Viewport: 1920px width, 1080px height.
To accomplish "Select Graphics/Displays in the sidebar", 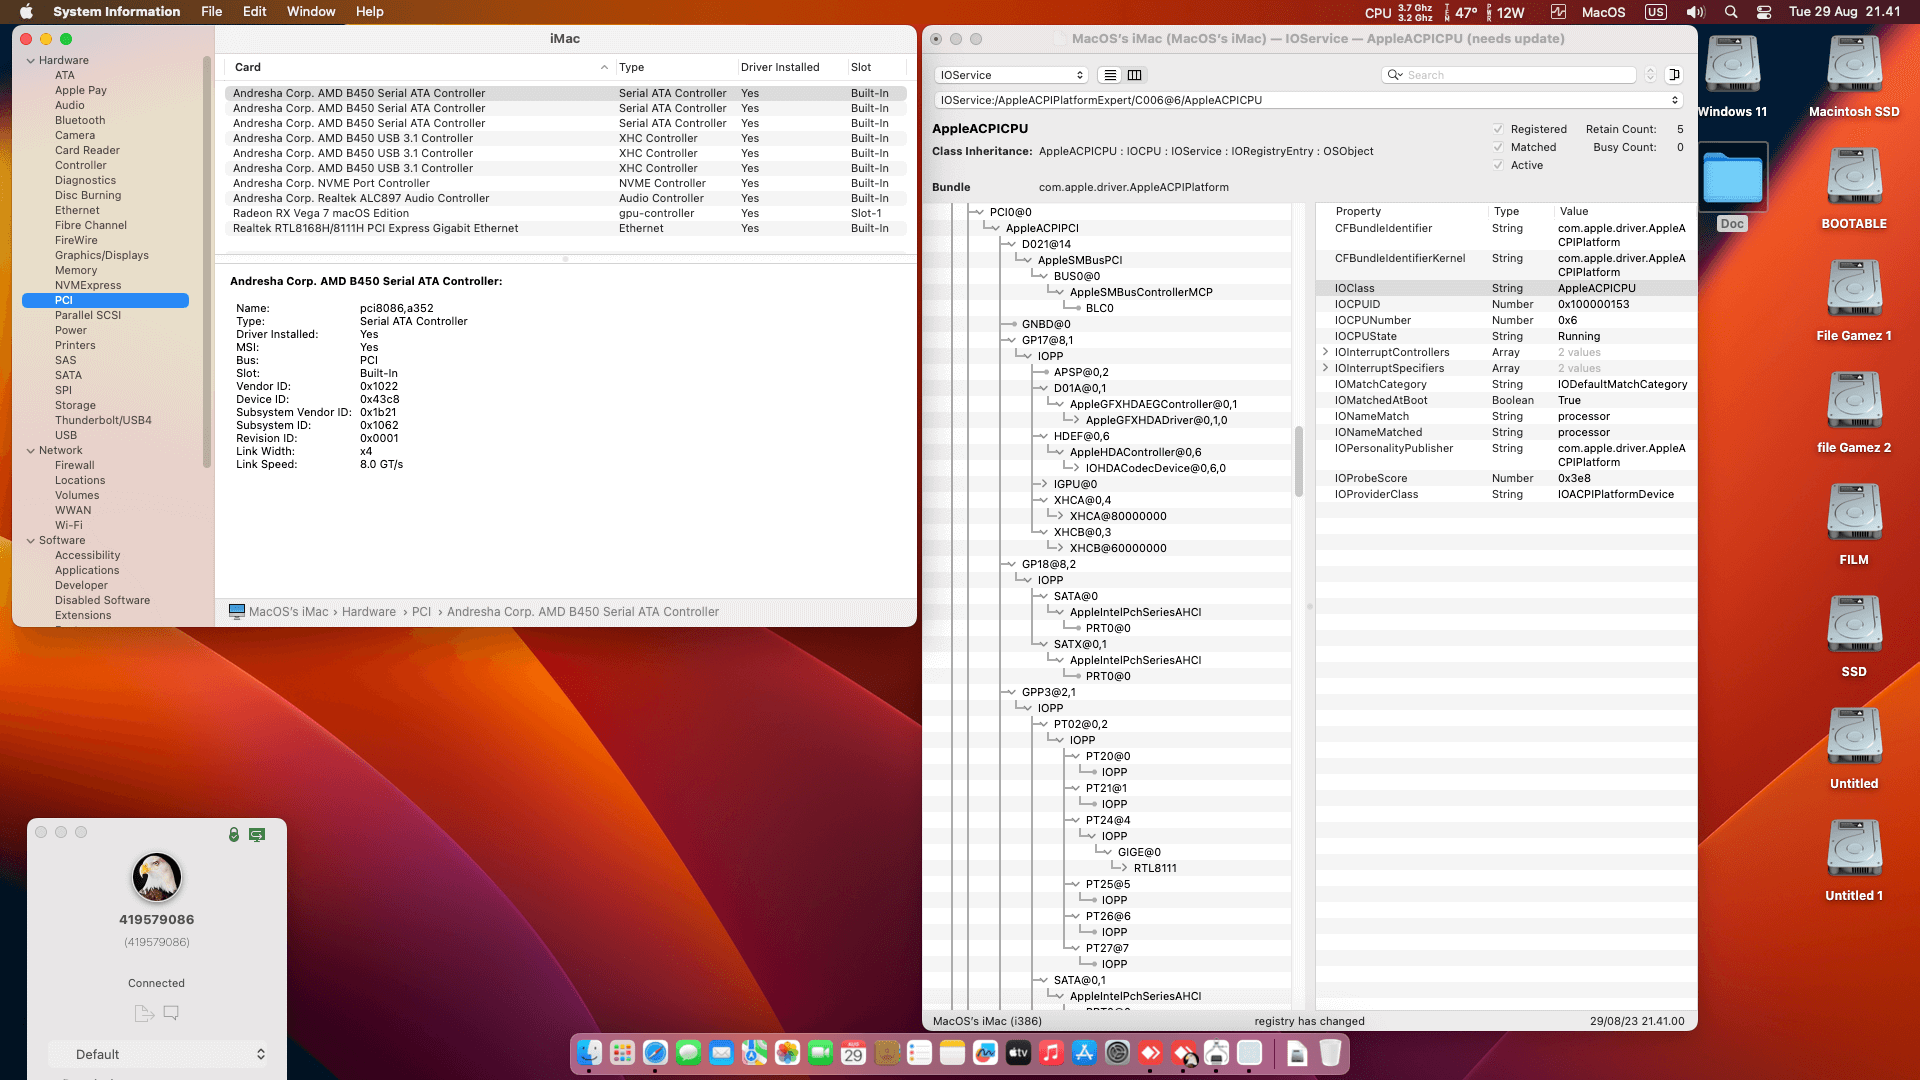I will point(101,255).
